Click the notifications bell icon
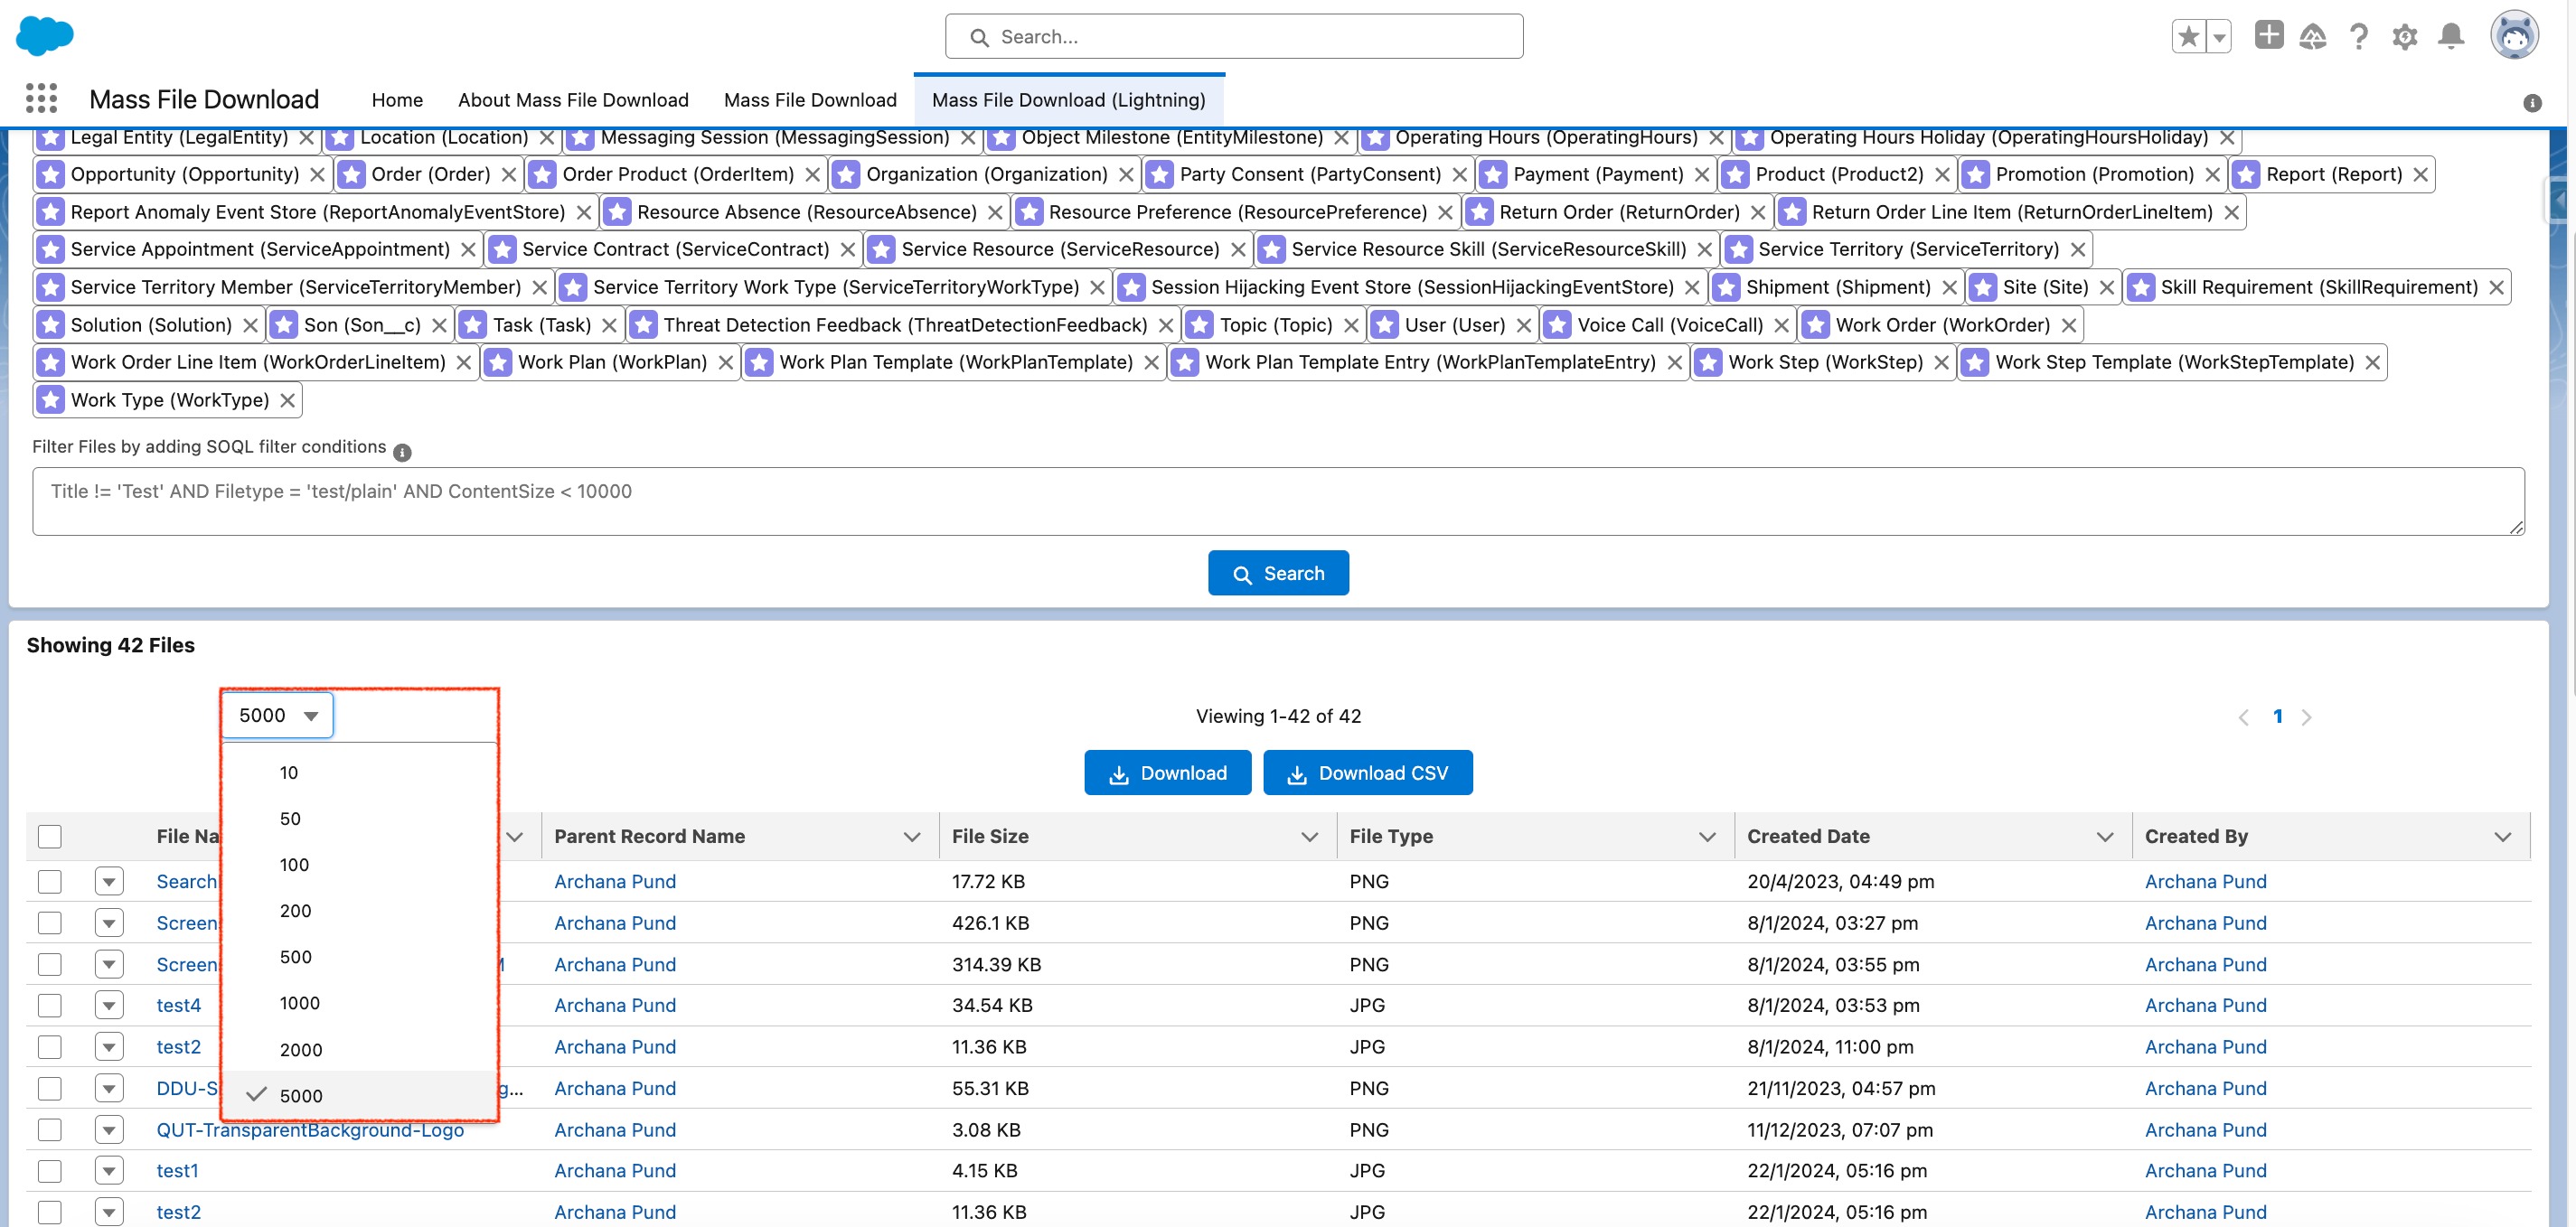The image size is (2576, 1227). coord(2450,37)
